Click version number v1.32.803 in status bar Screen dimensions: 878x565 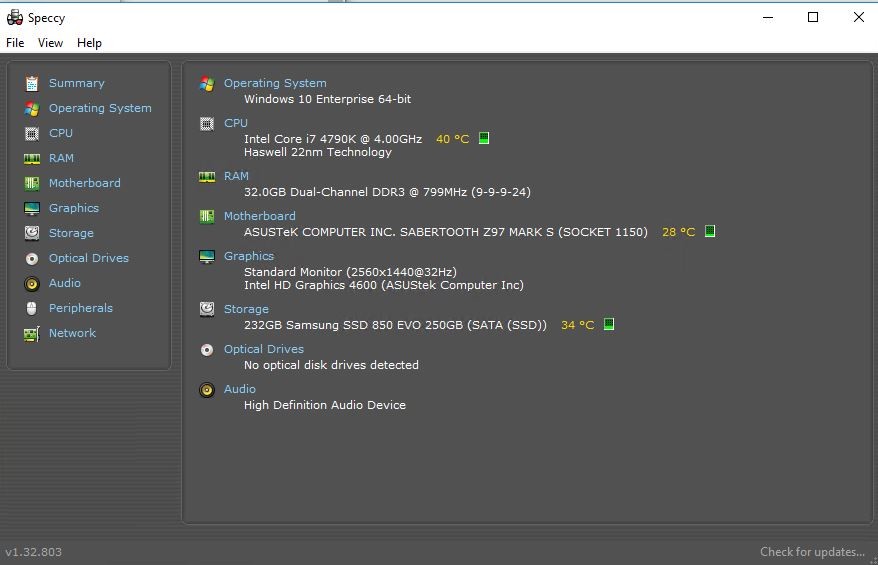click(34, 552)
